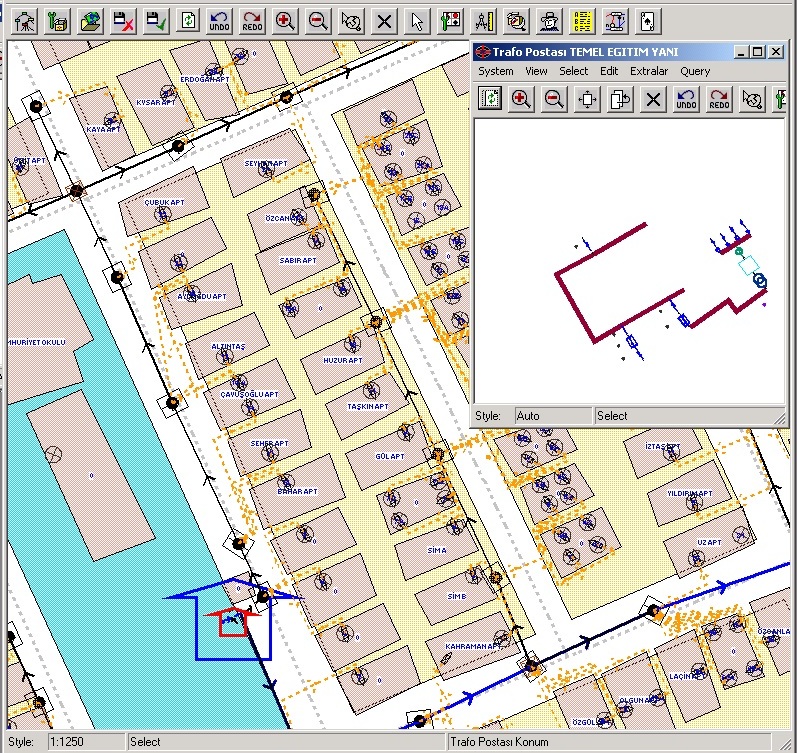
Task: Click the save icon with green checkmark
Action: (156, 21)
